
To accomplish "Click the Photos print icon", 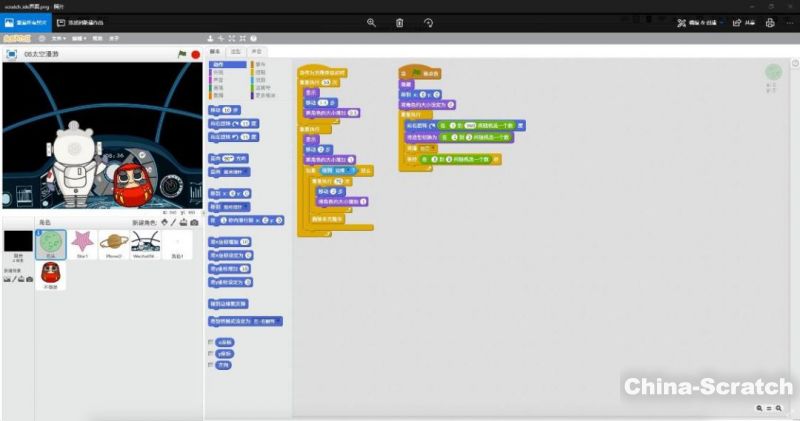I will (x=770, y=22).
